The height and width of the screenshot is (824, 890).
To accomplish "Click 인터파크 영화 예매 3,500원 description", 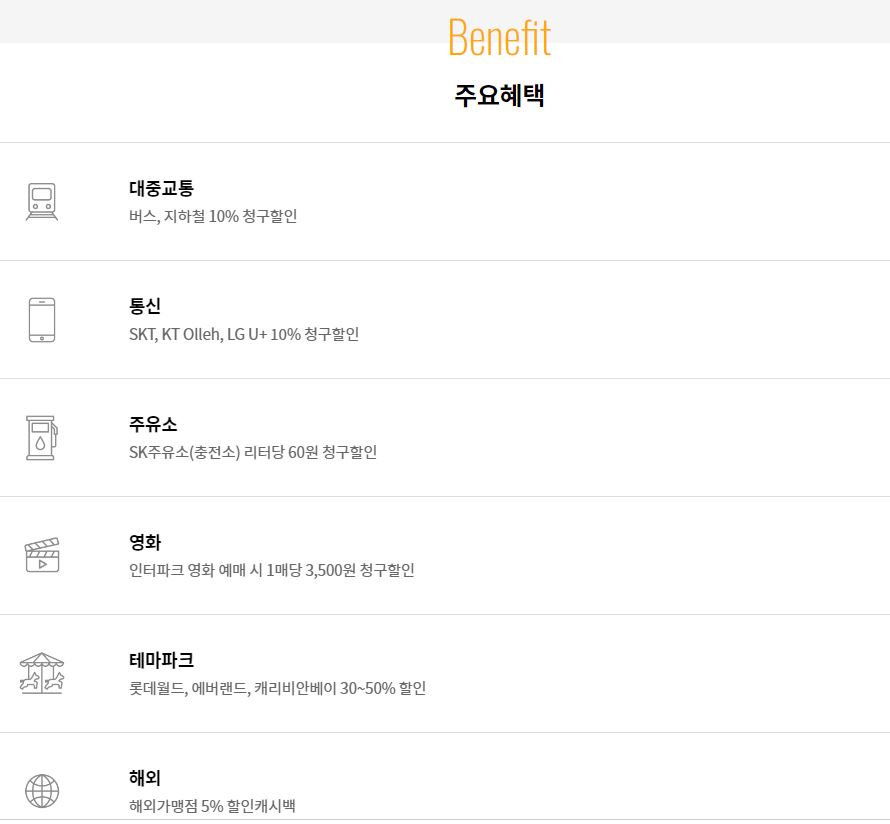I will tap(272, 570).
